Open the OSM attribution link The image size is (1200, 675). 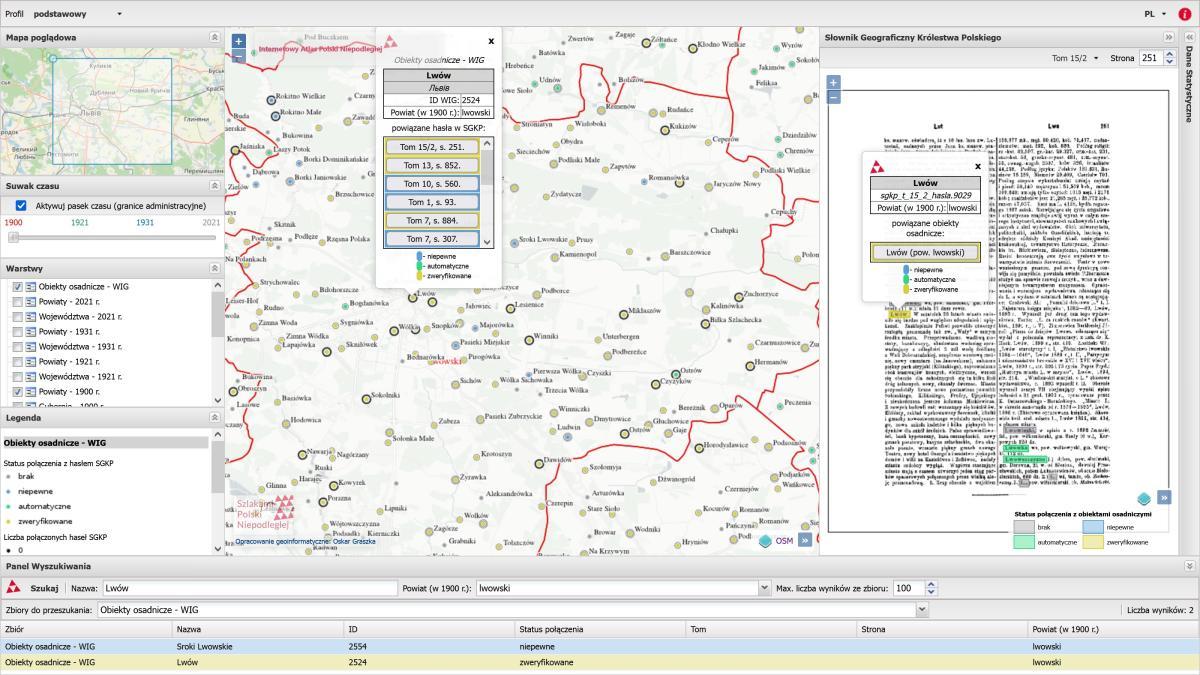click(784, 541)
